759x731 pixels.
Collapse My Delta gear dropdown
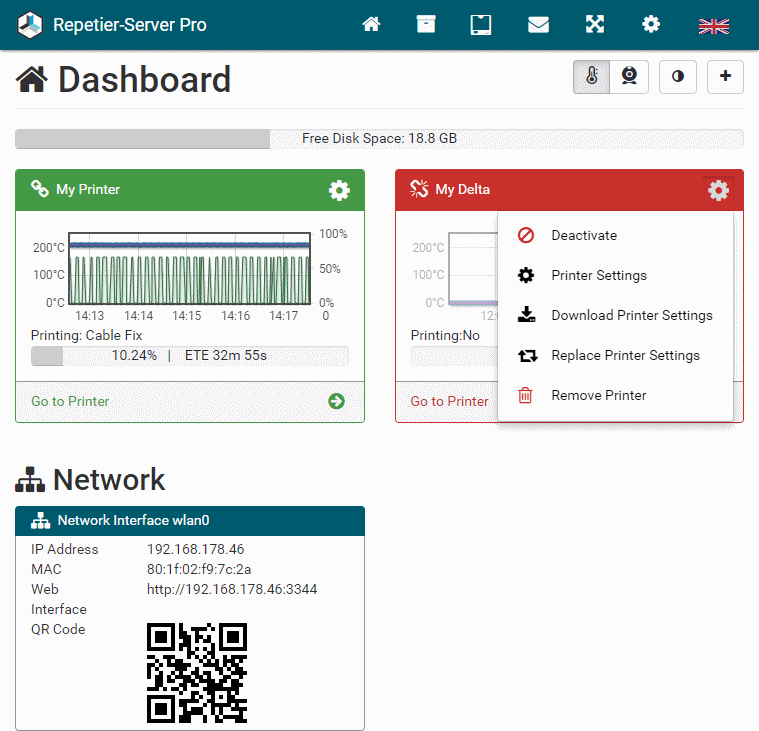718,190
